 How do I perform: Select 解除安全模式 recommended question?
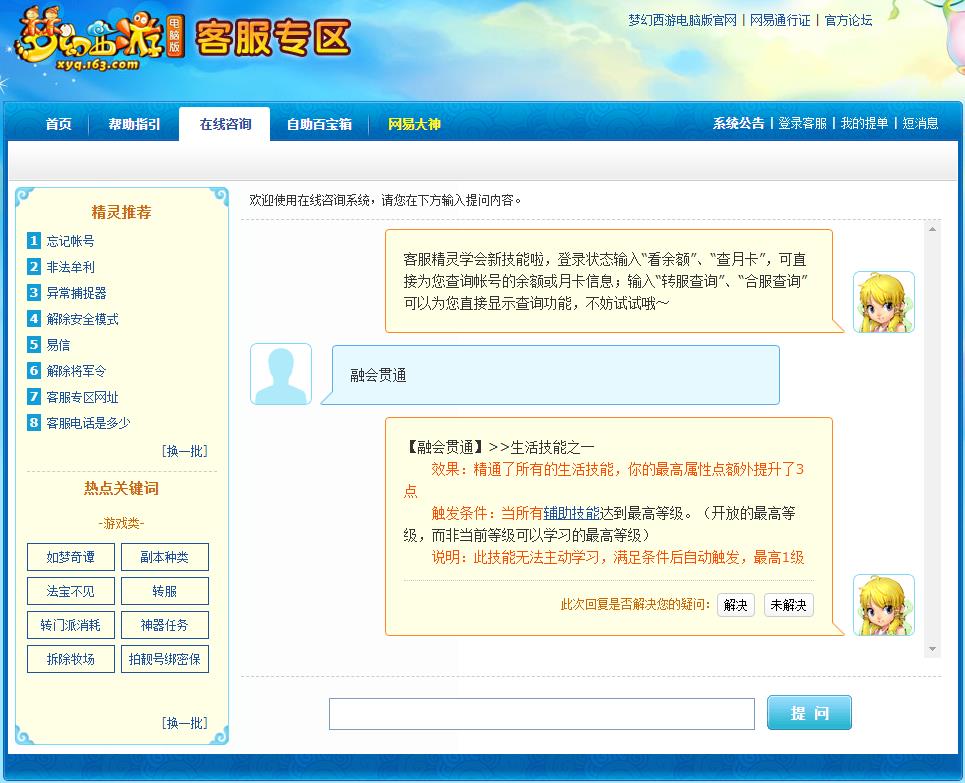tap(82, 319)
